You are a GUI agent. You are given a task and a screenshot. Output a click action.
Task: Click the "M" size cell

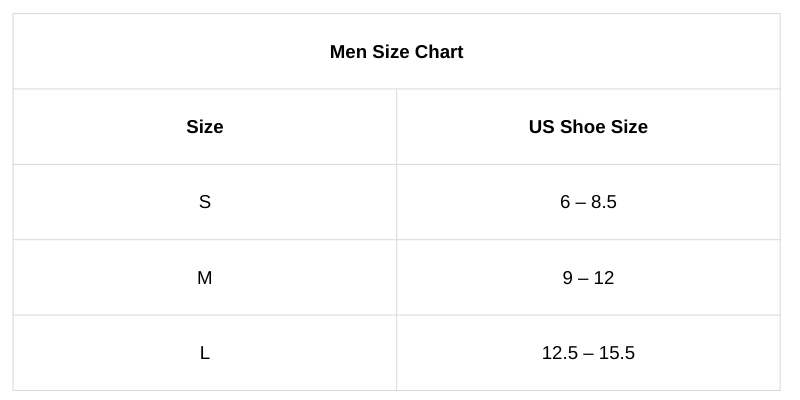tap(204, 278)
